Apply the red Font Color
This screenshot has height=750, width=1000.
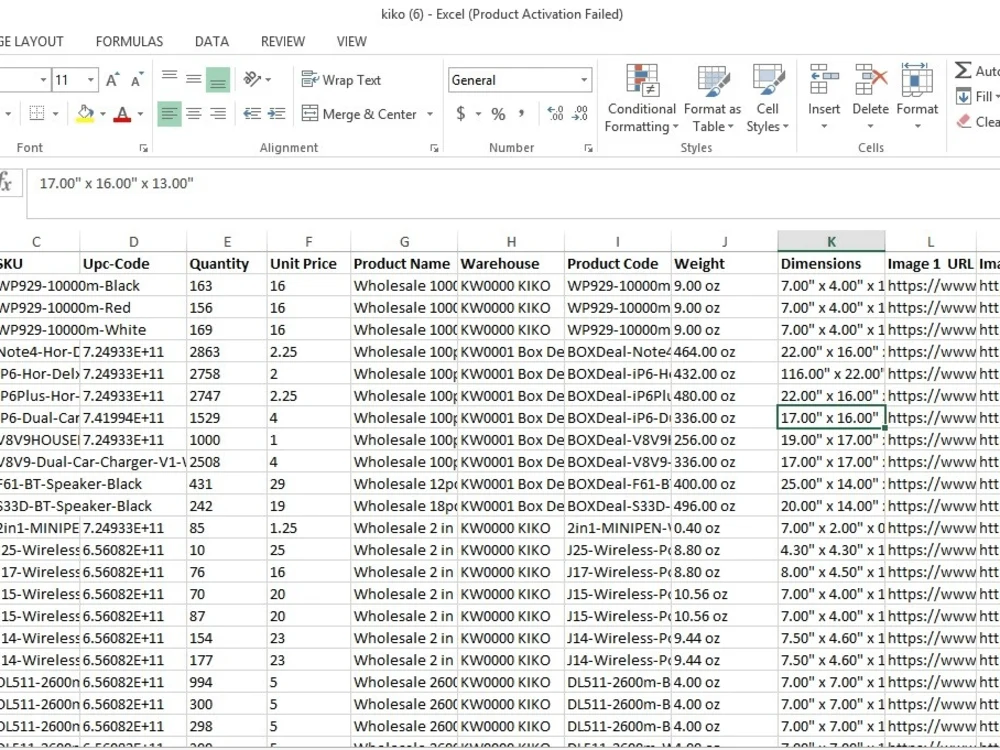tap(122, 114)
